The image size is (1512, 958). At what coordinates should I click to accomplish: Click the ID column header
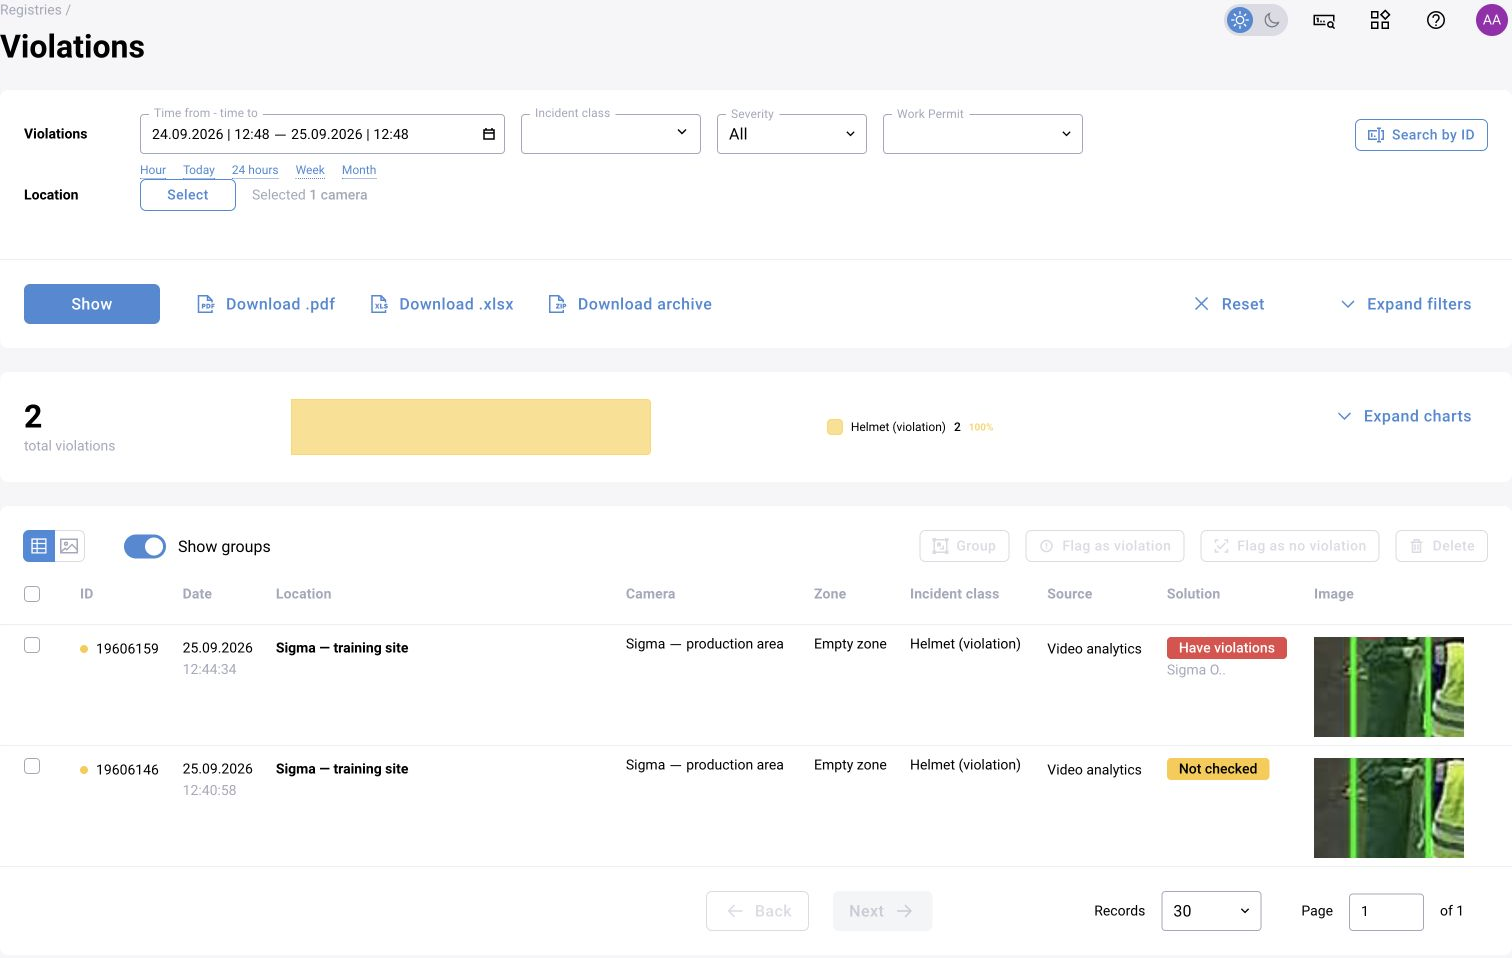(x=87, y=594)
